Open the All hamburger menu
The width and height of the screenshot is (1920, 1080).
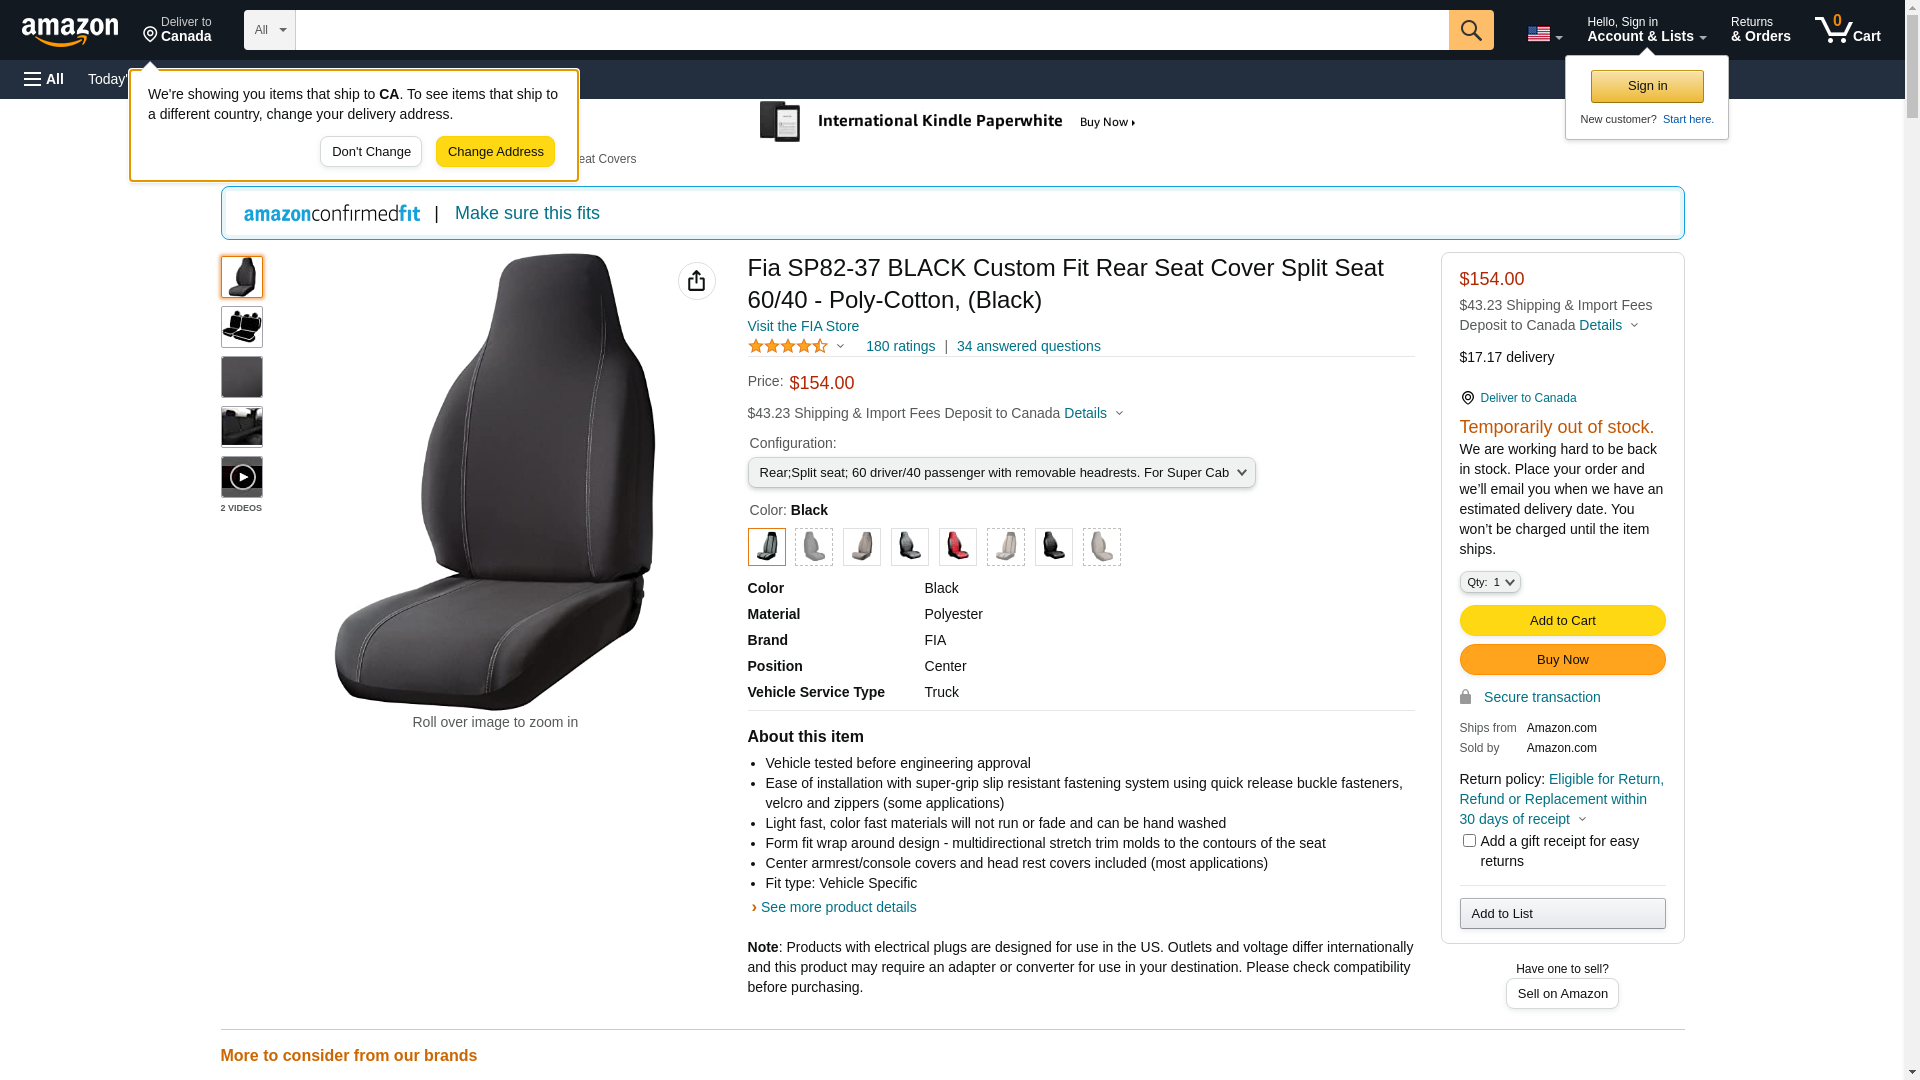click(44, 79)
